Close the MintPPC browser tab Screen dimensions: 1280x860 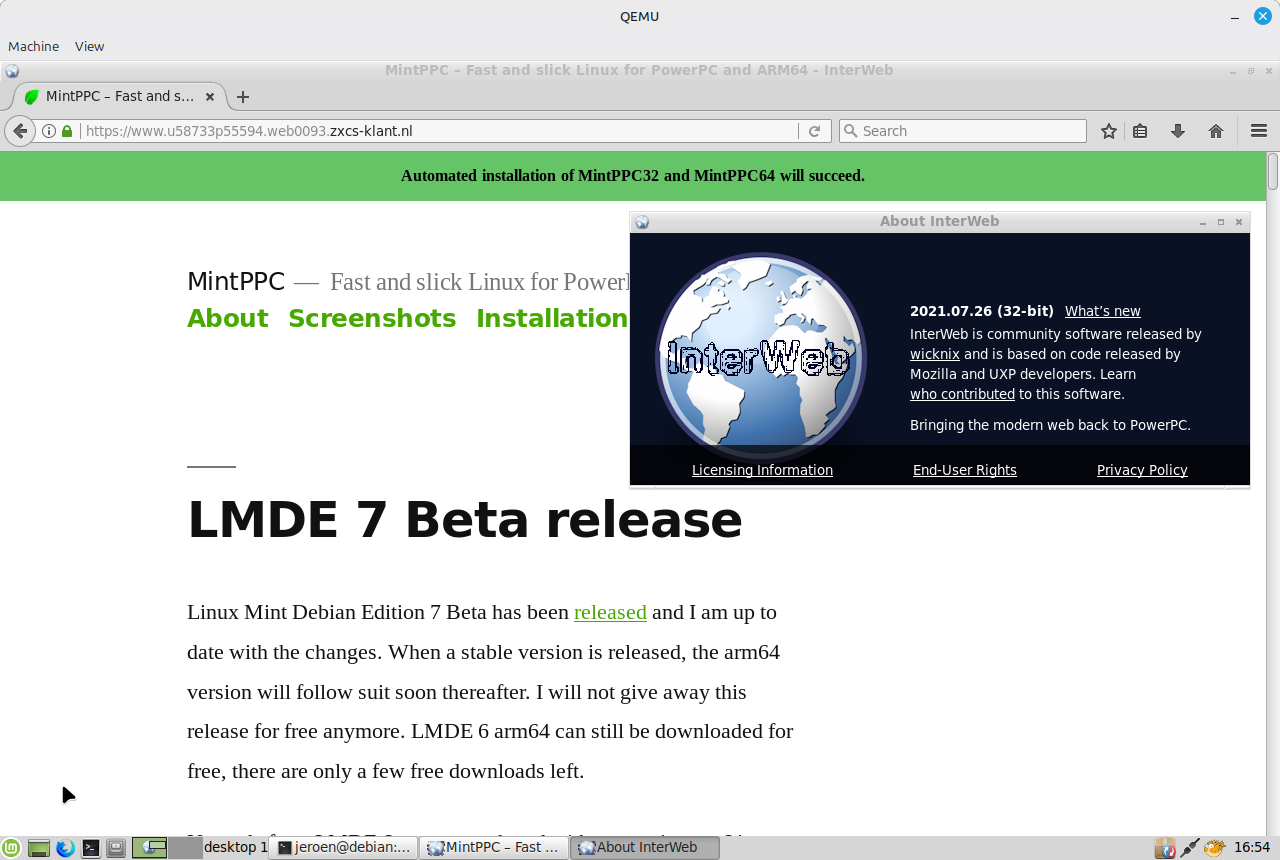[210, 97]
